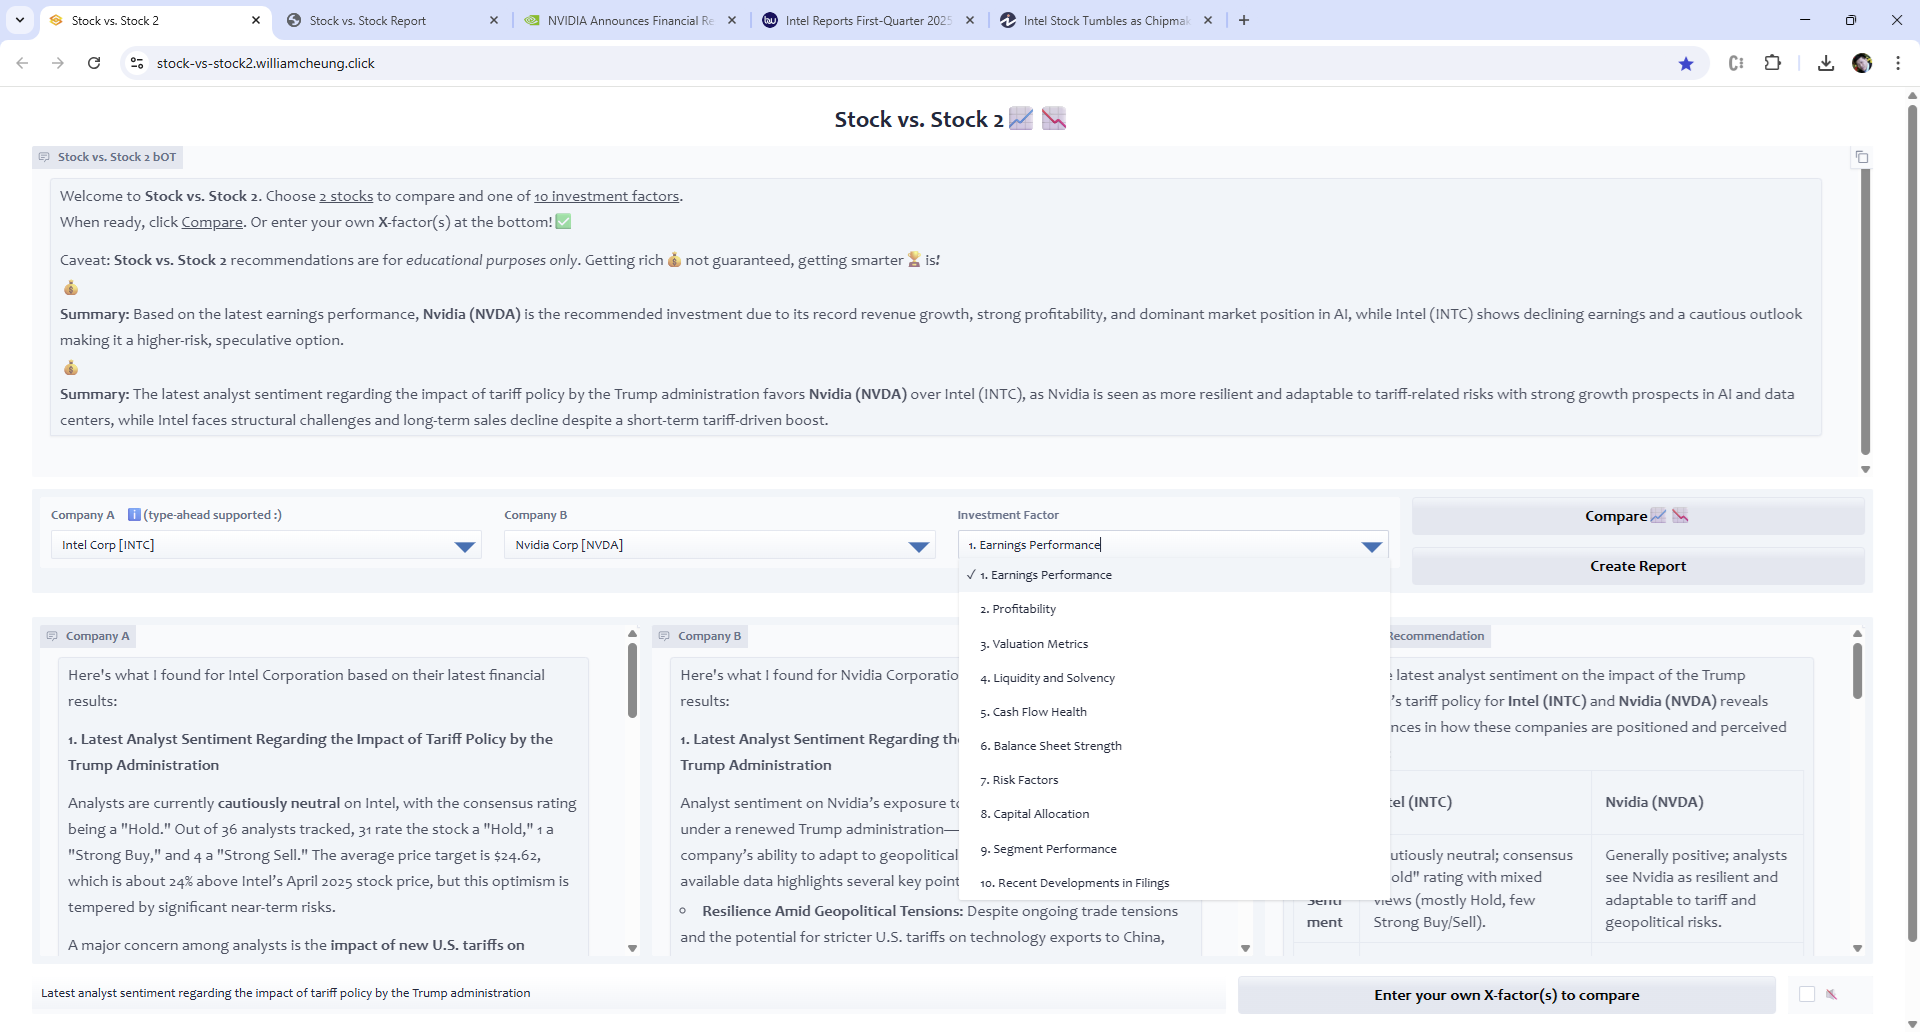Click the Compare button

[x=1638, y=516]
